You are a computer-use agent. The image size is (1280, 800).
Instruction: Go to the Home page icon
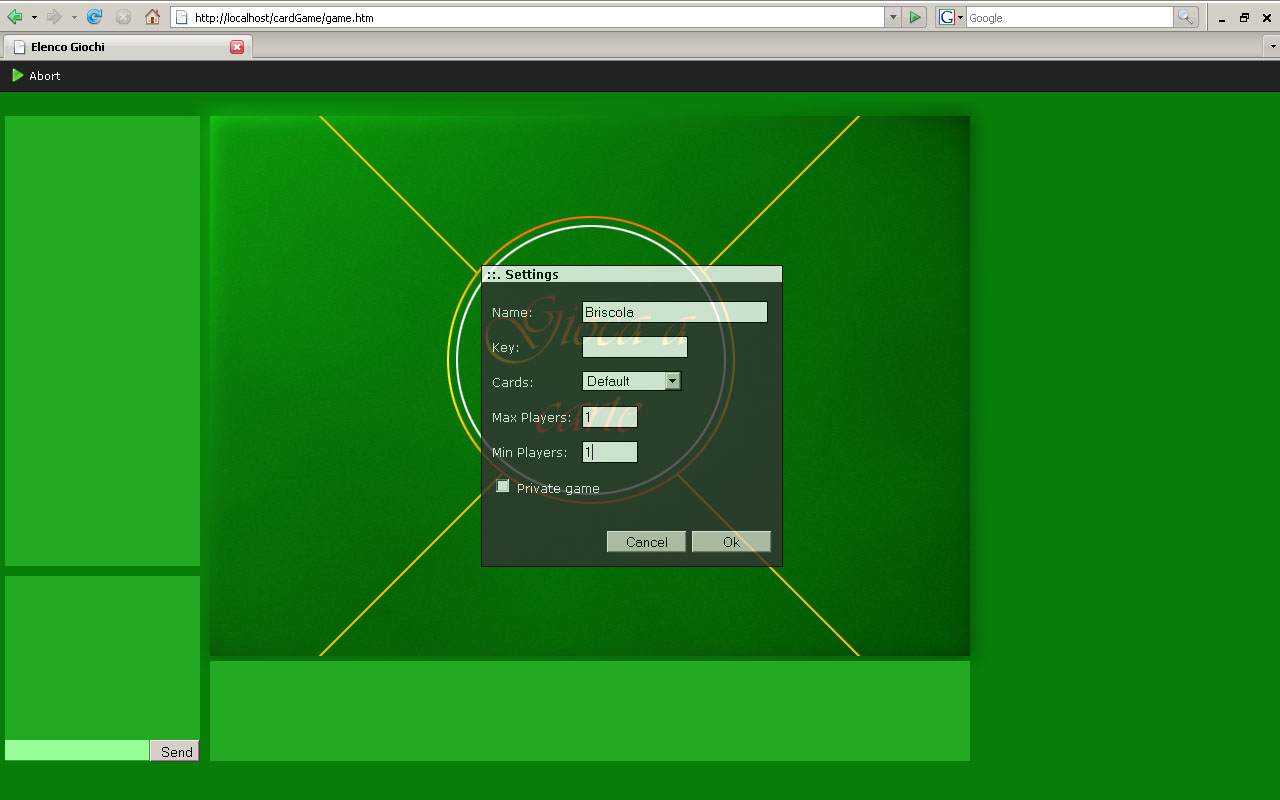pos(152,17)
